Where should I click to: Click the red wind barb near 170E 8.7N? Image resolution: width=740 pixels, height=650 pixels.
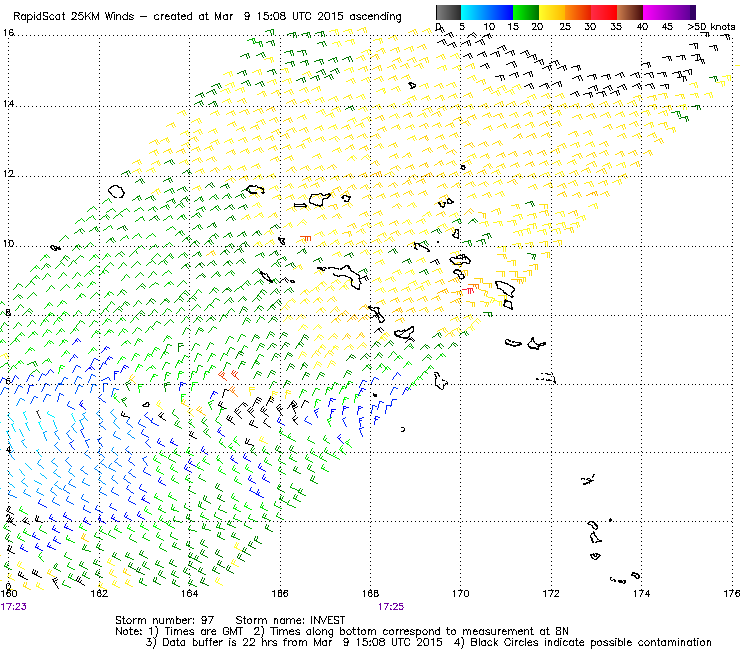[468, 290]
